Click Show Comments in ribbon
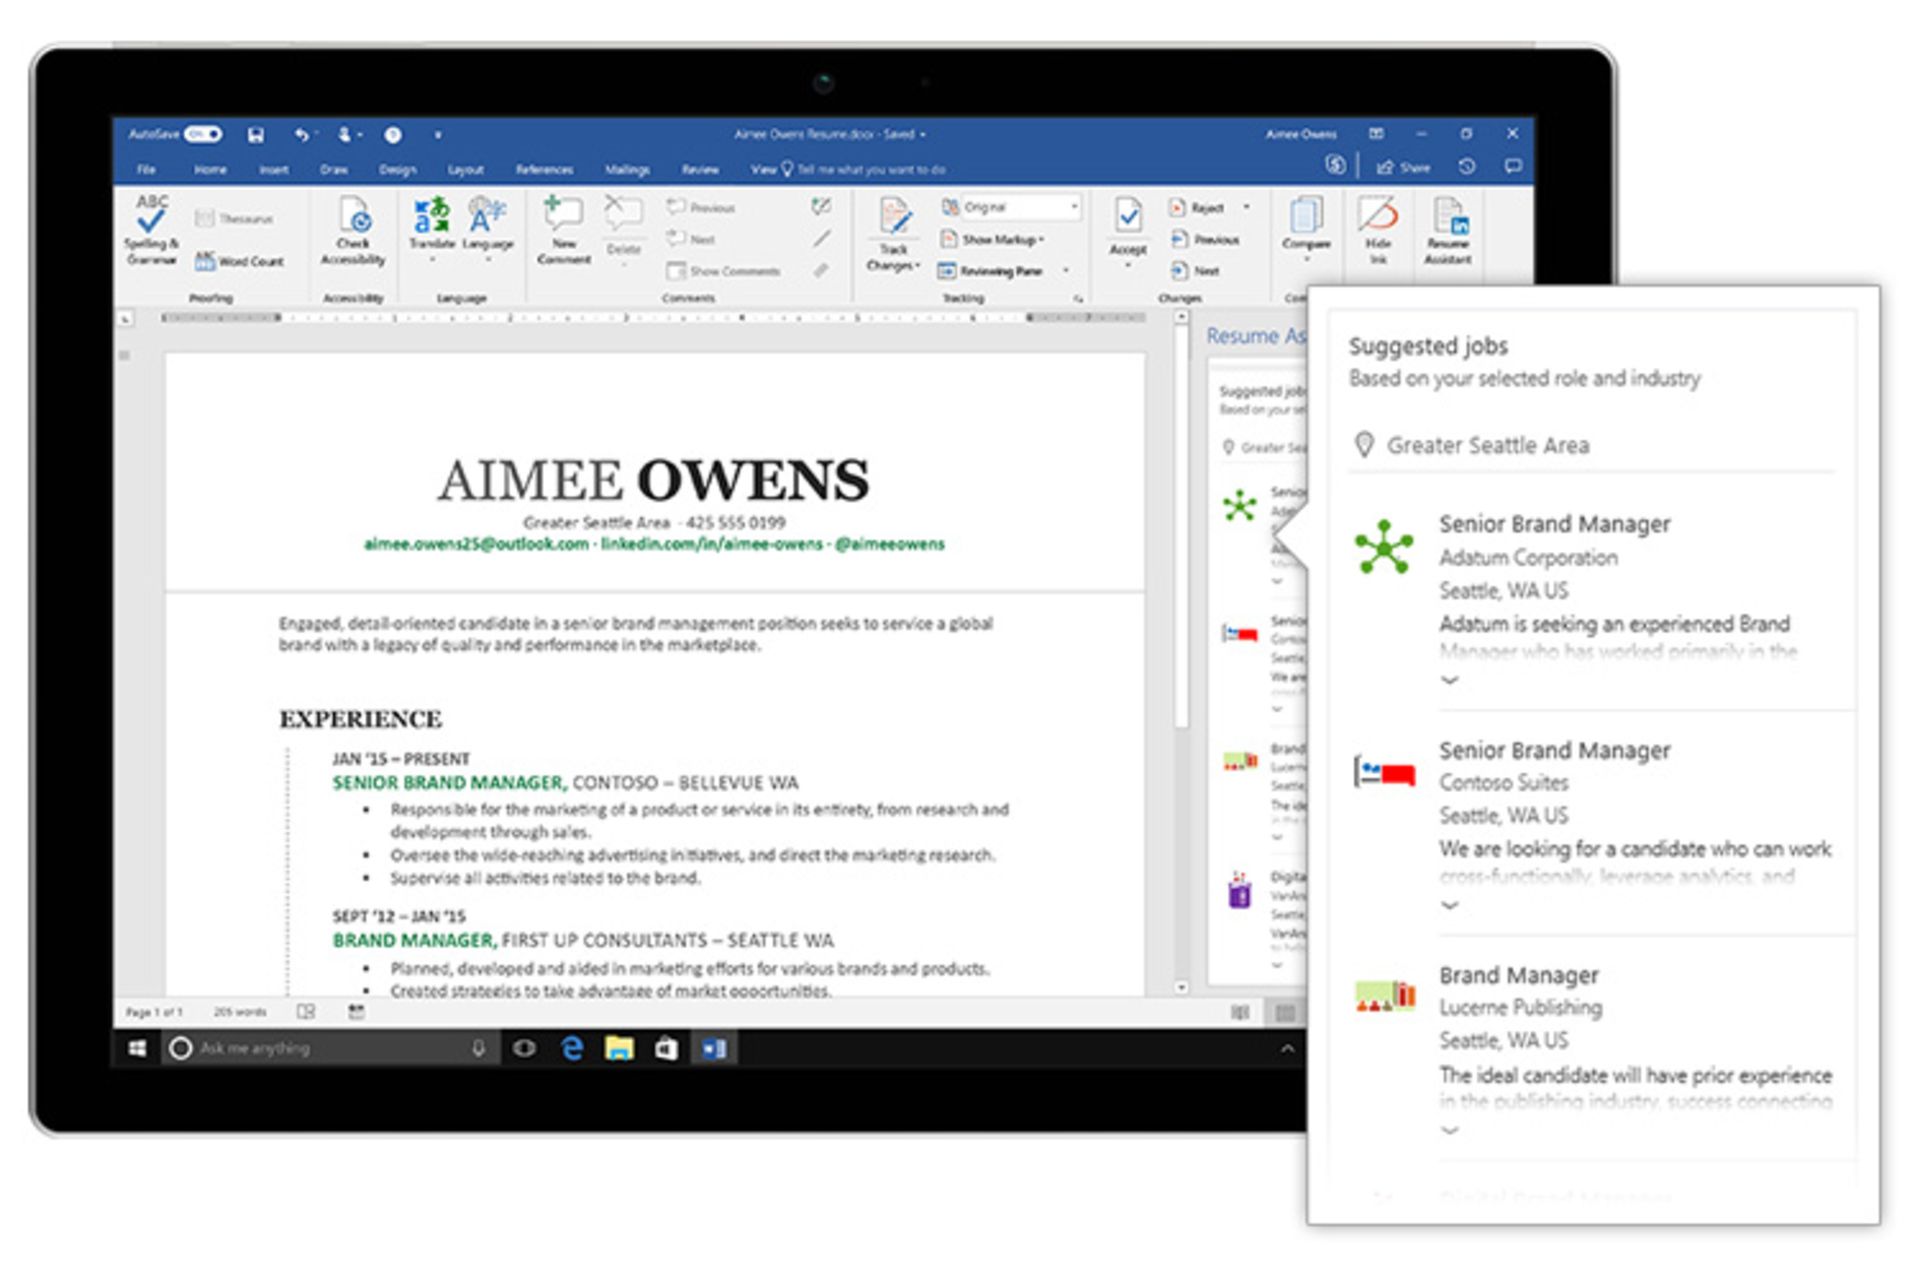The height and width of the screenshot is (1280, 1920). (723, 271)
